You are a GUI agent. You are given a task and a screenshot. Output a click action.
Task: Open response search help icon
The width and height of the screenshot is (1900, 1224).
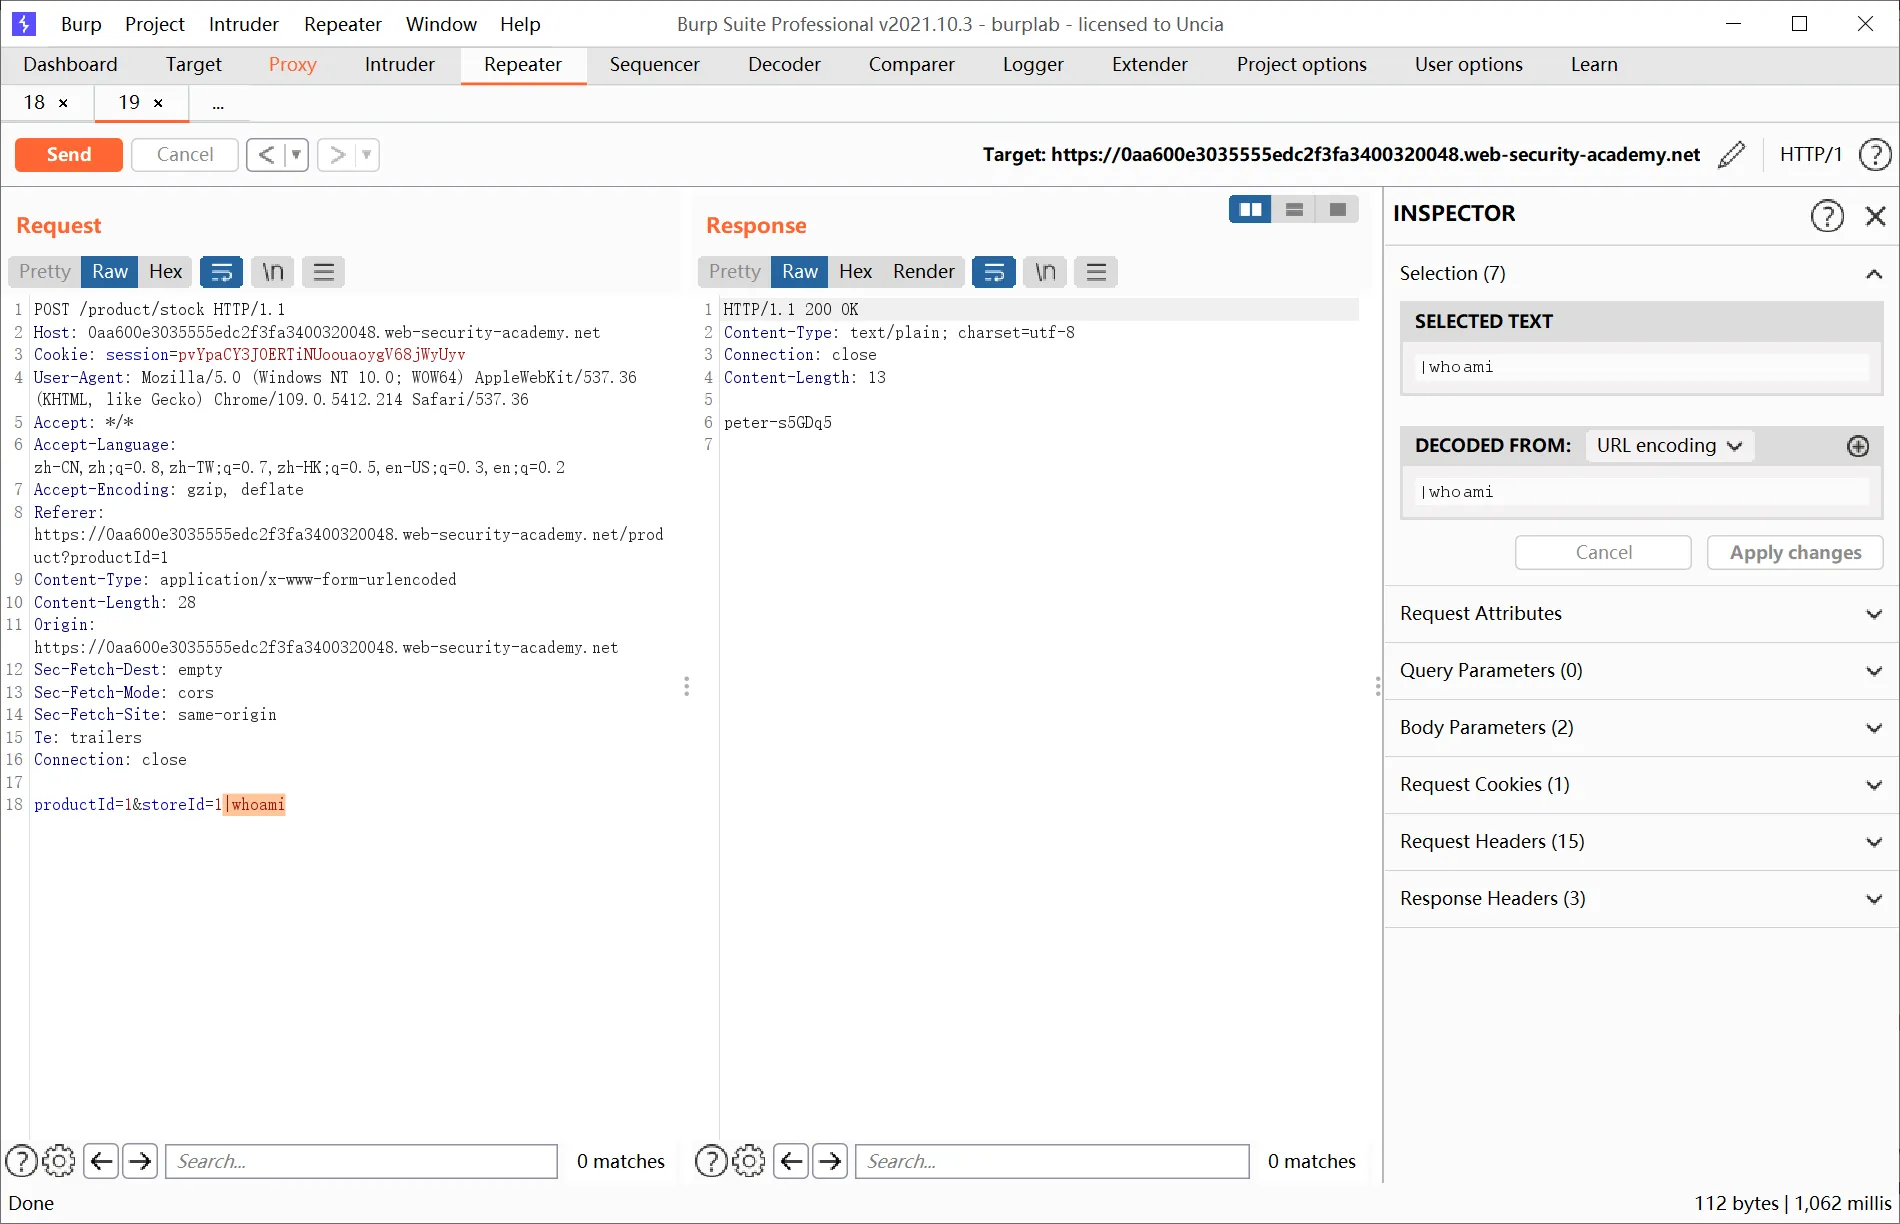[x=711, y=1161]
